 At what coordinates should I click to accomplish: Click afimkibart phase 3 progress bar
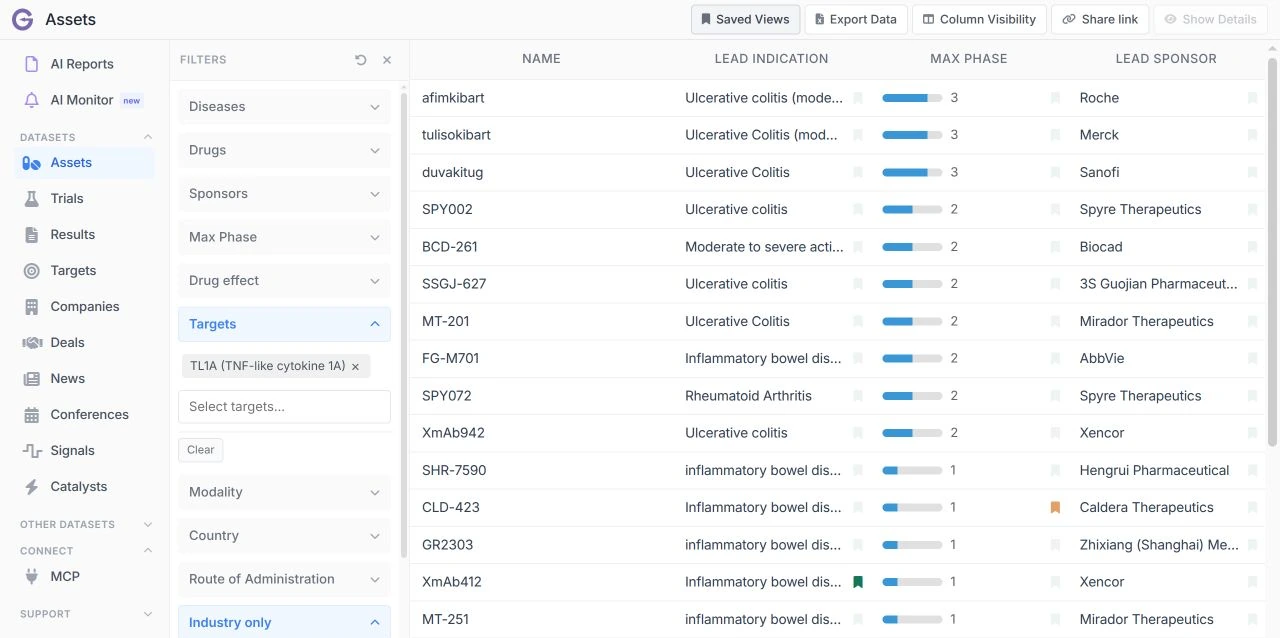(912, 98)
